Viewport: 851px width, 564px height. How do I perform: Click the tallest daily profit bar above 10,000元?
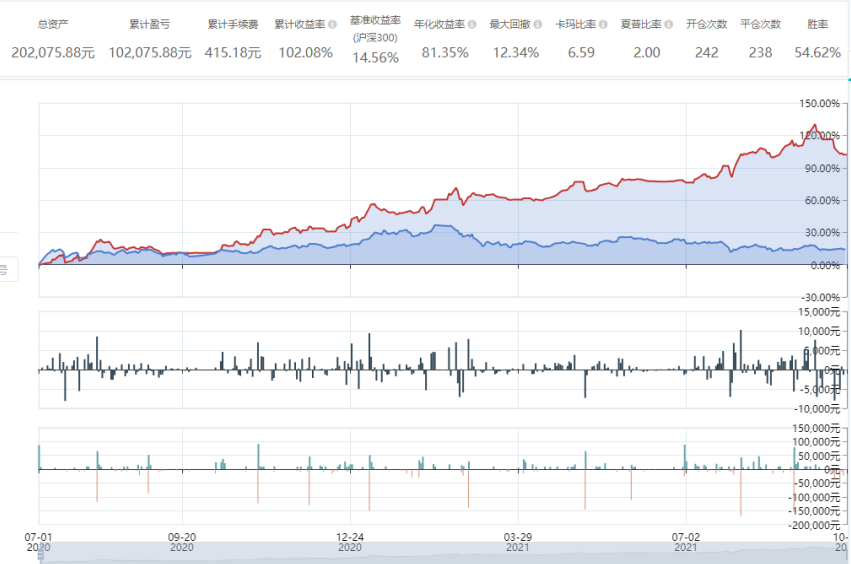click(740, 331)
